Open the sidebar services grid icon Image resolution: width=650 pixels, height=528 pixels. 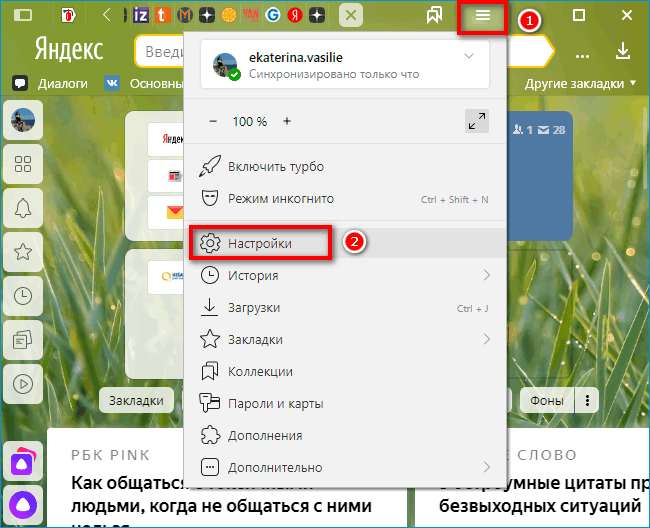(x=23, y=164)
